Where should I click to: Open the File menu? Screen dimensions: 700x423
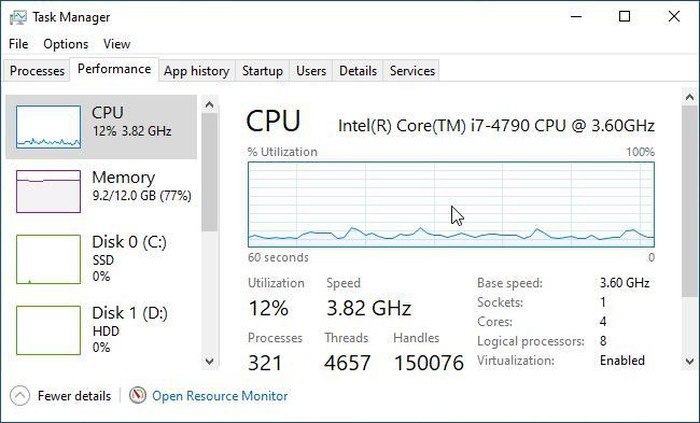tap(18, 44)
